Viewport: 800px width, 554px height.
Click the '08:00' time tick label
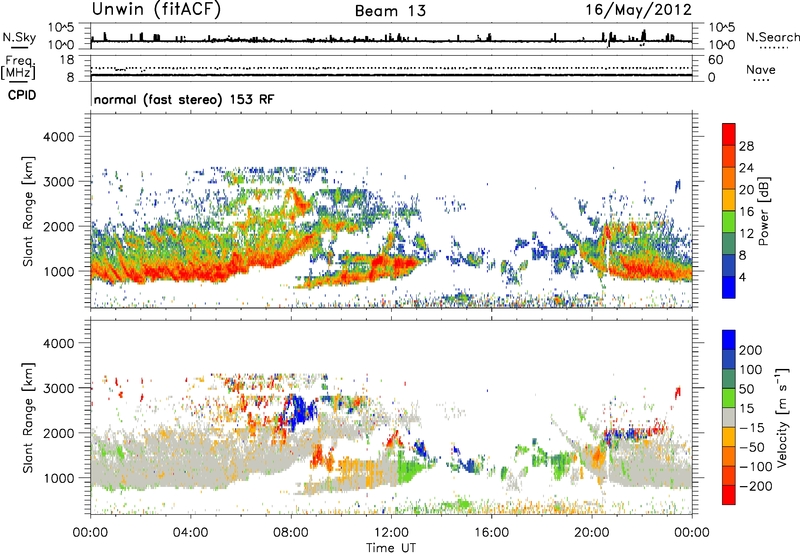[291, 533]
